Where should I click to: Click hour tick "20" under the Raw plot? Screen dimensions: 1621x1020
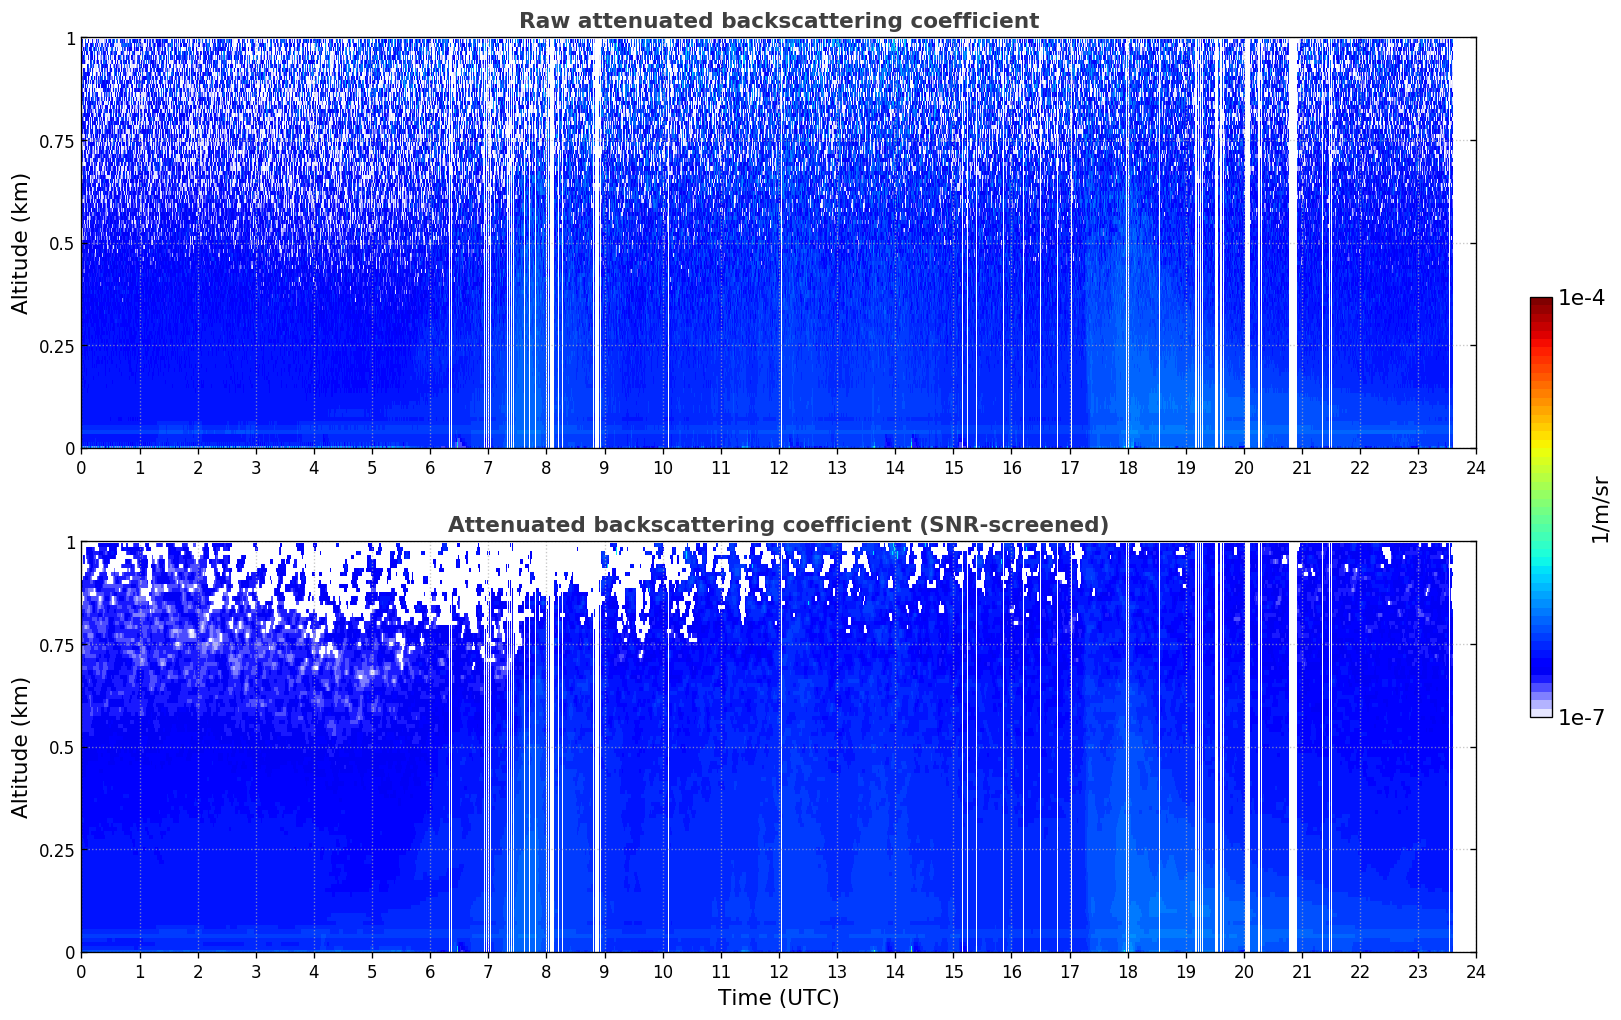[1244, 467]
